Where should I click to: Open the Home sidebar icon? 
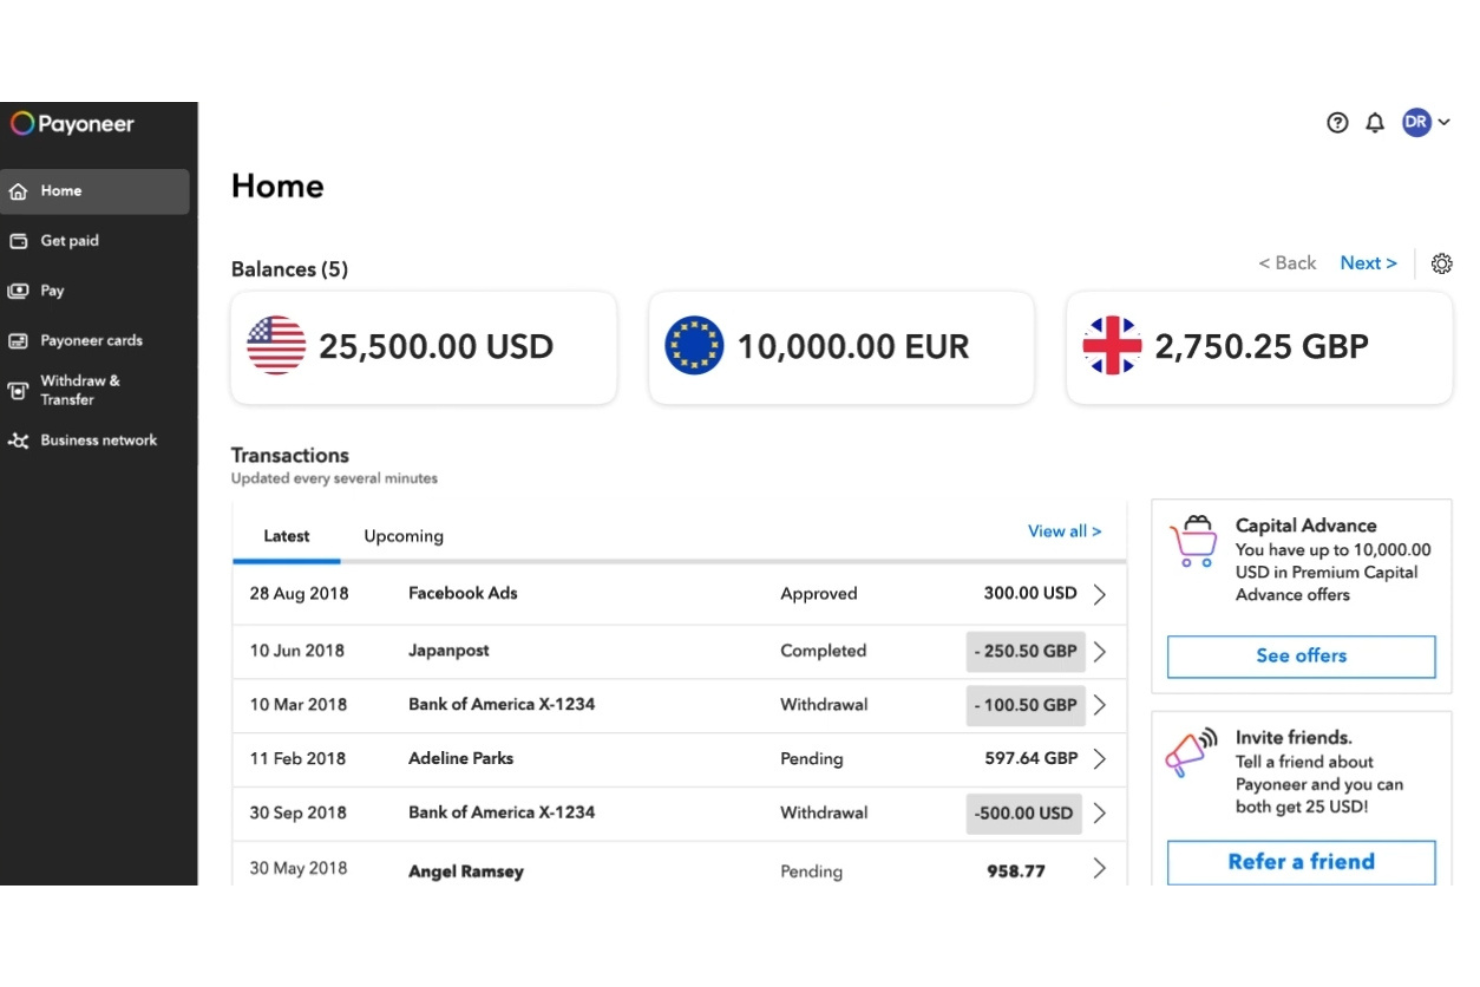(x=18, y=190)
